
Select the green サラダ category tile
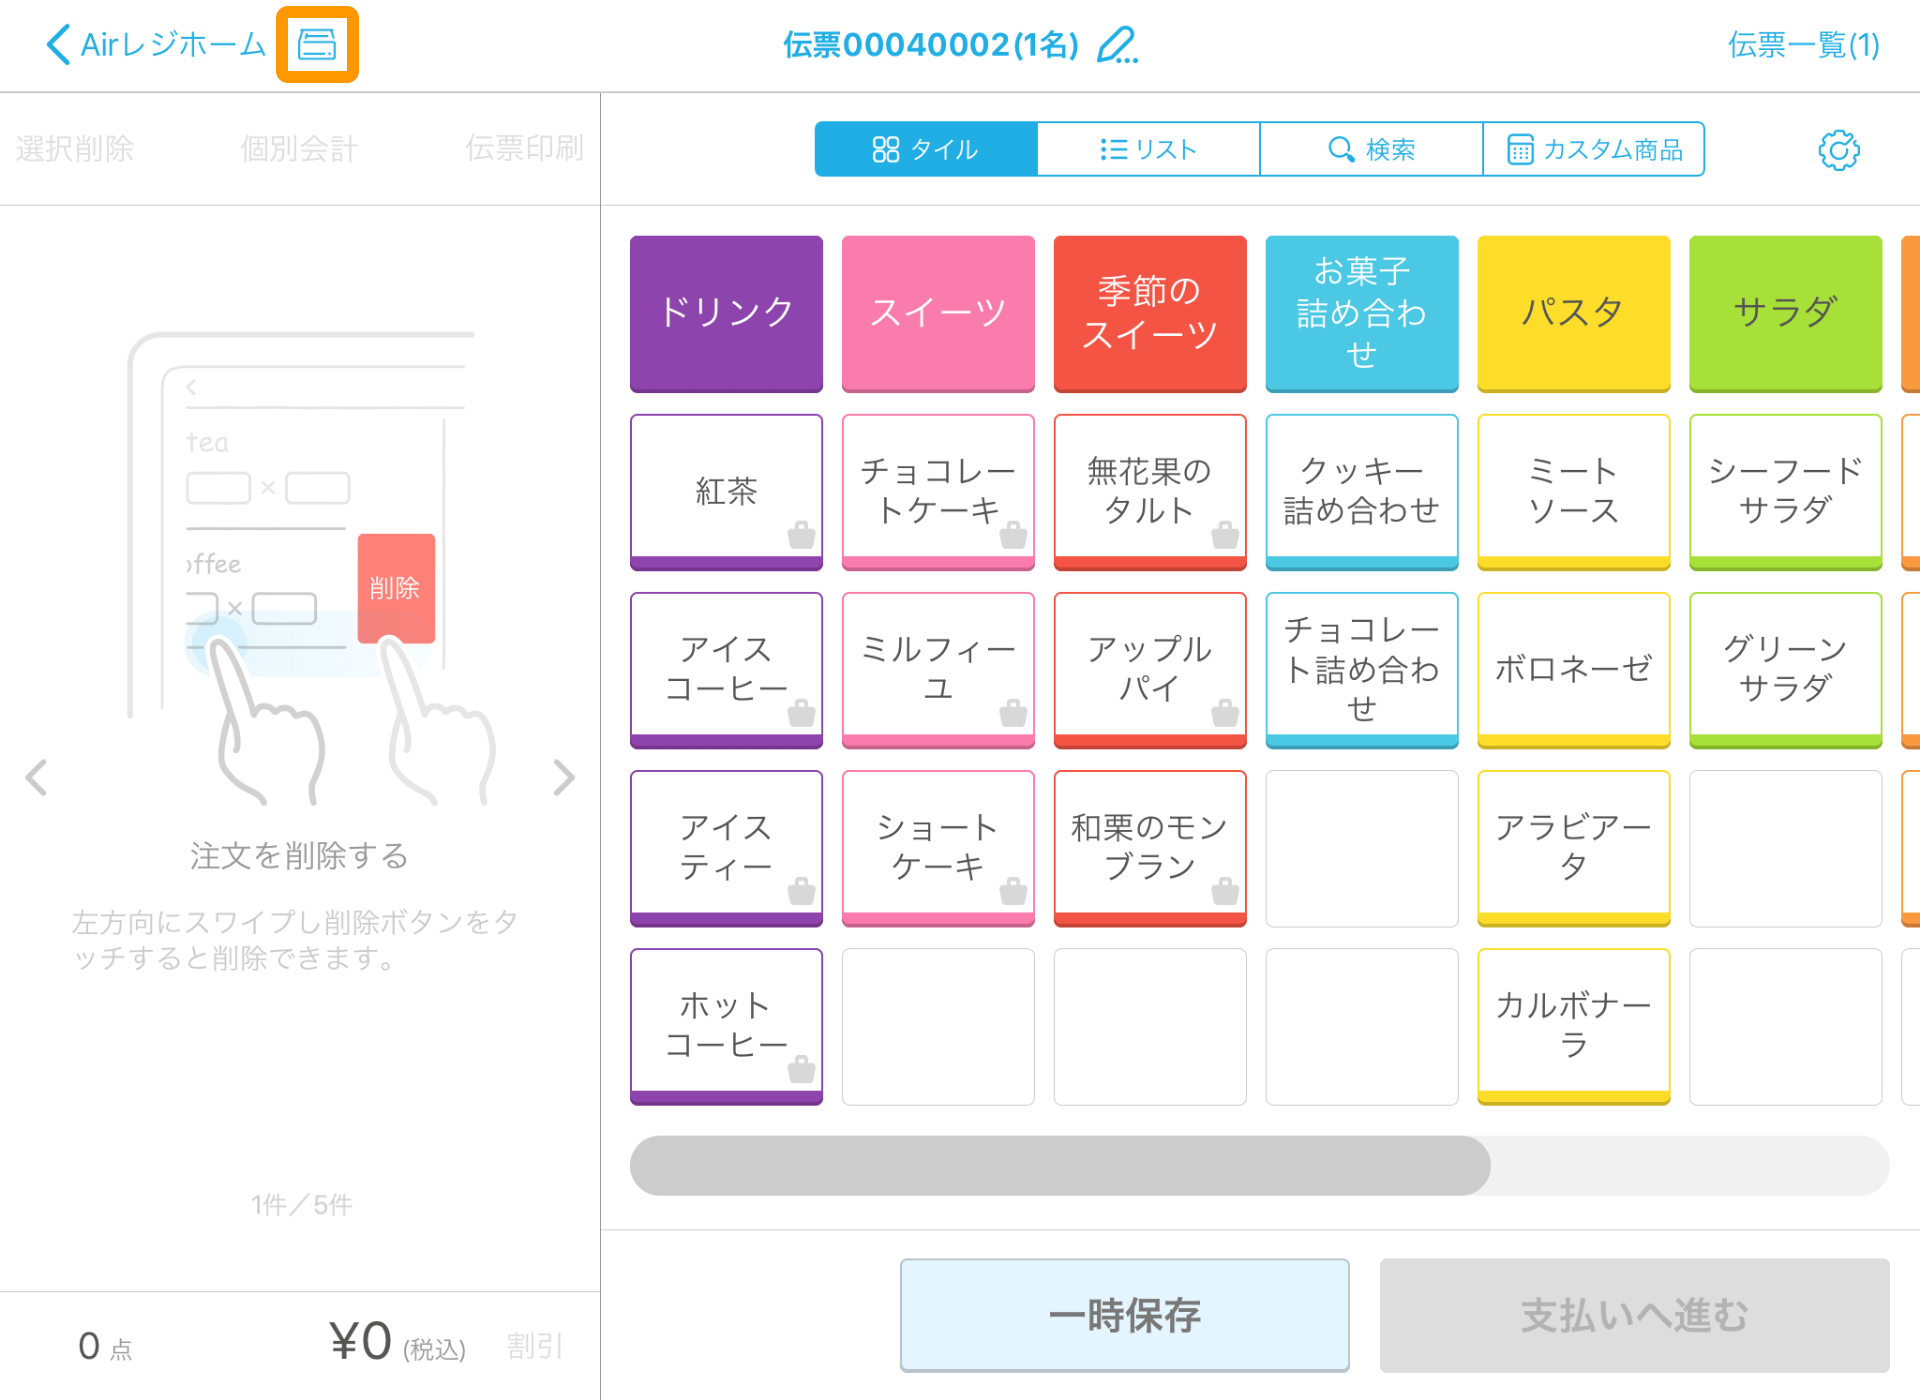coord(1786,313)
